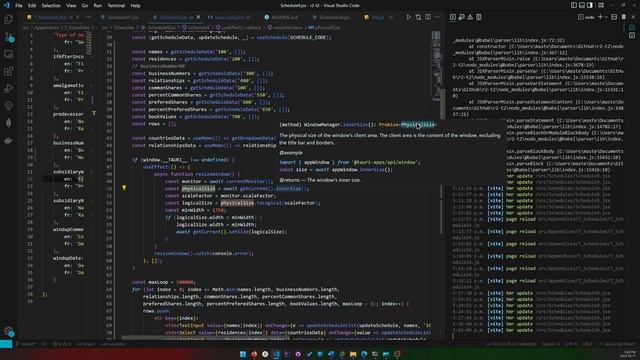Image resolution: width=640 pixels, height=360 pixels.
Task: Open the Windows Start menu
Action: pyautogui.click(x=243, y=354)
